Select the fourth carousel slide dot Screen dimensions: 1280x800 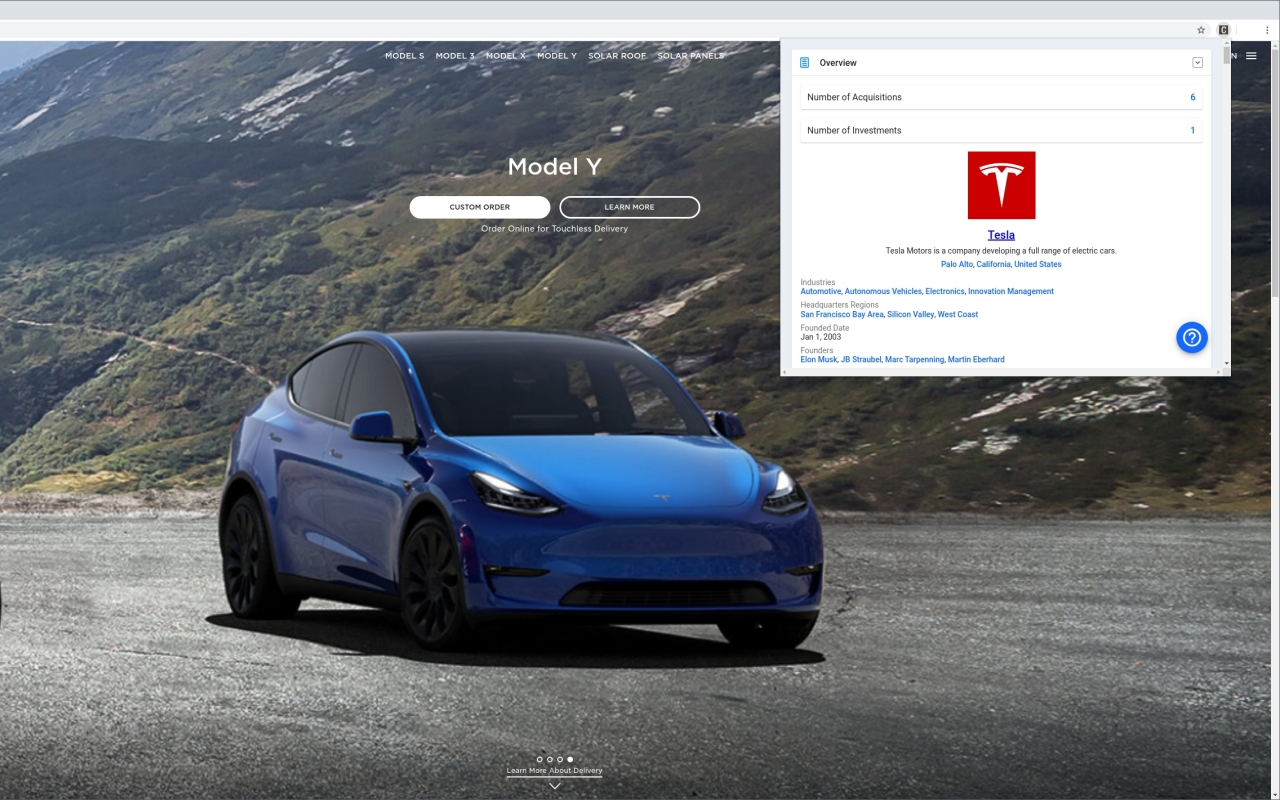coord(570,760)
